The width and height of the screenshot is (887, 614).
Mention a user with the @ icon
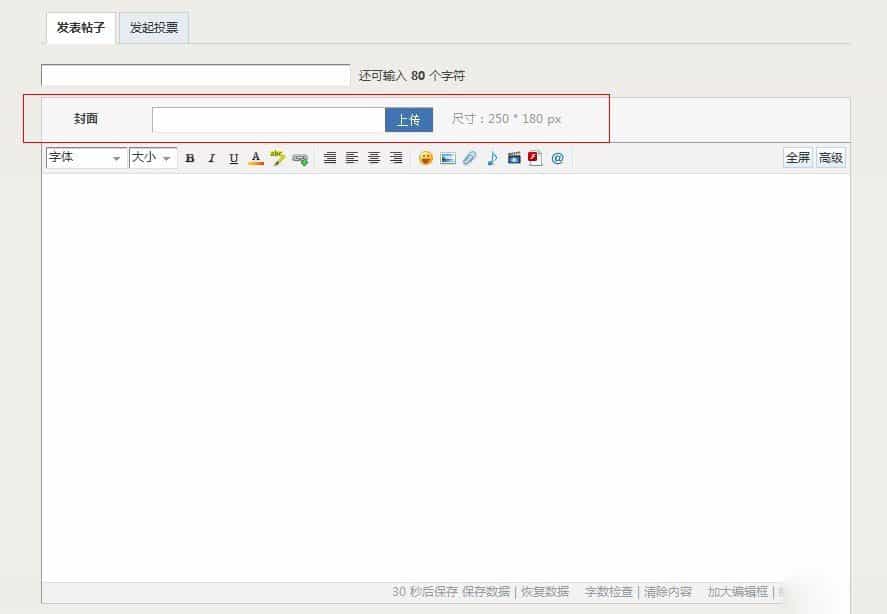pos(558,157)
